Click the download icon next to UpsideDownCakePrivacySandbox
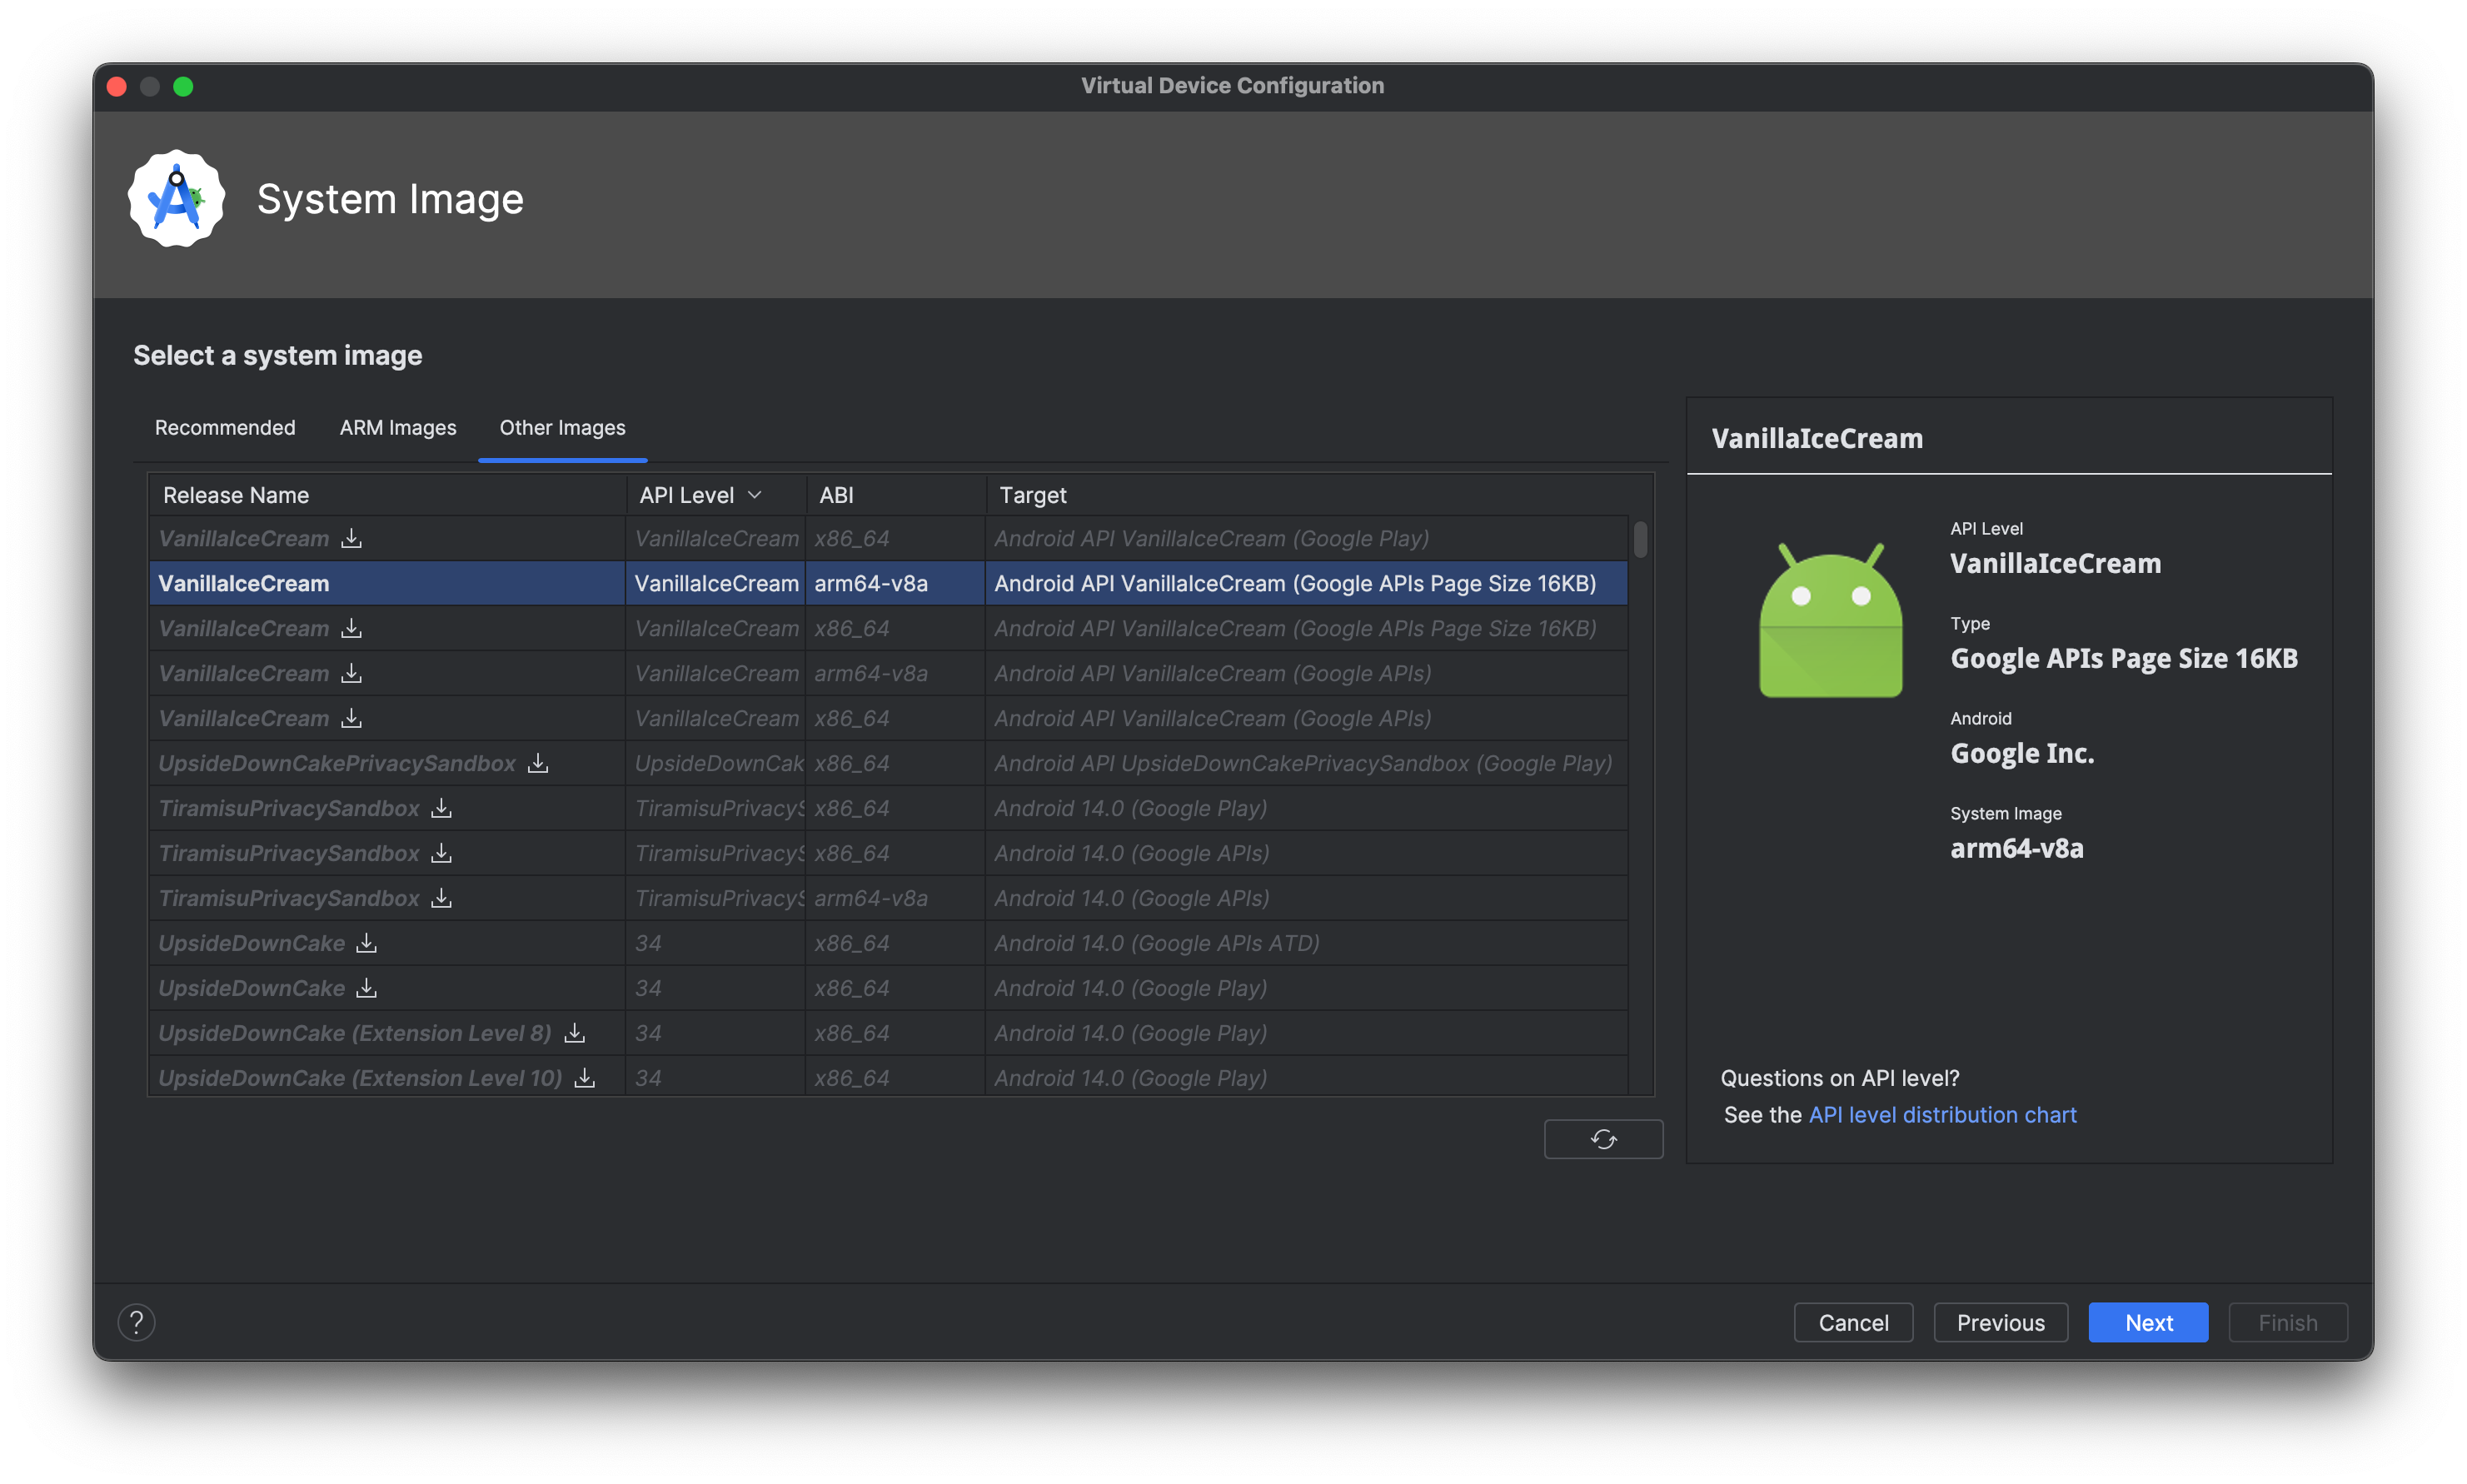 [536, 763]
